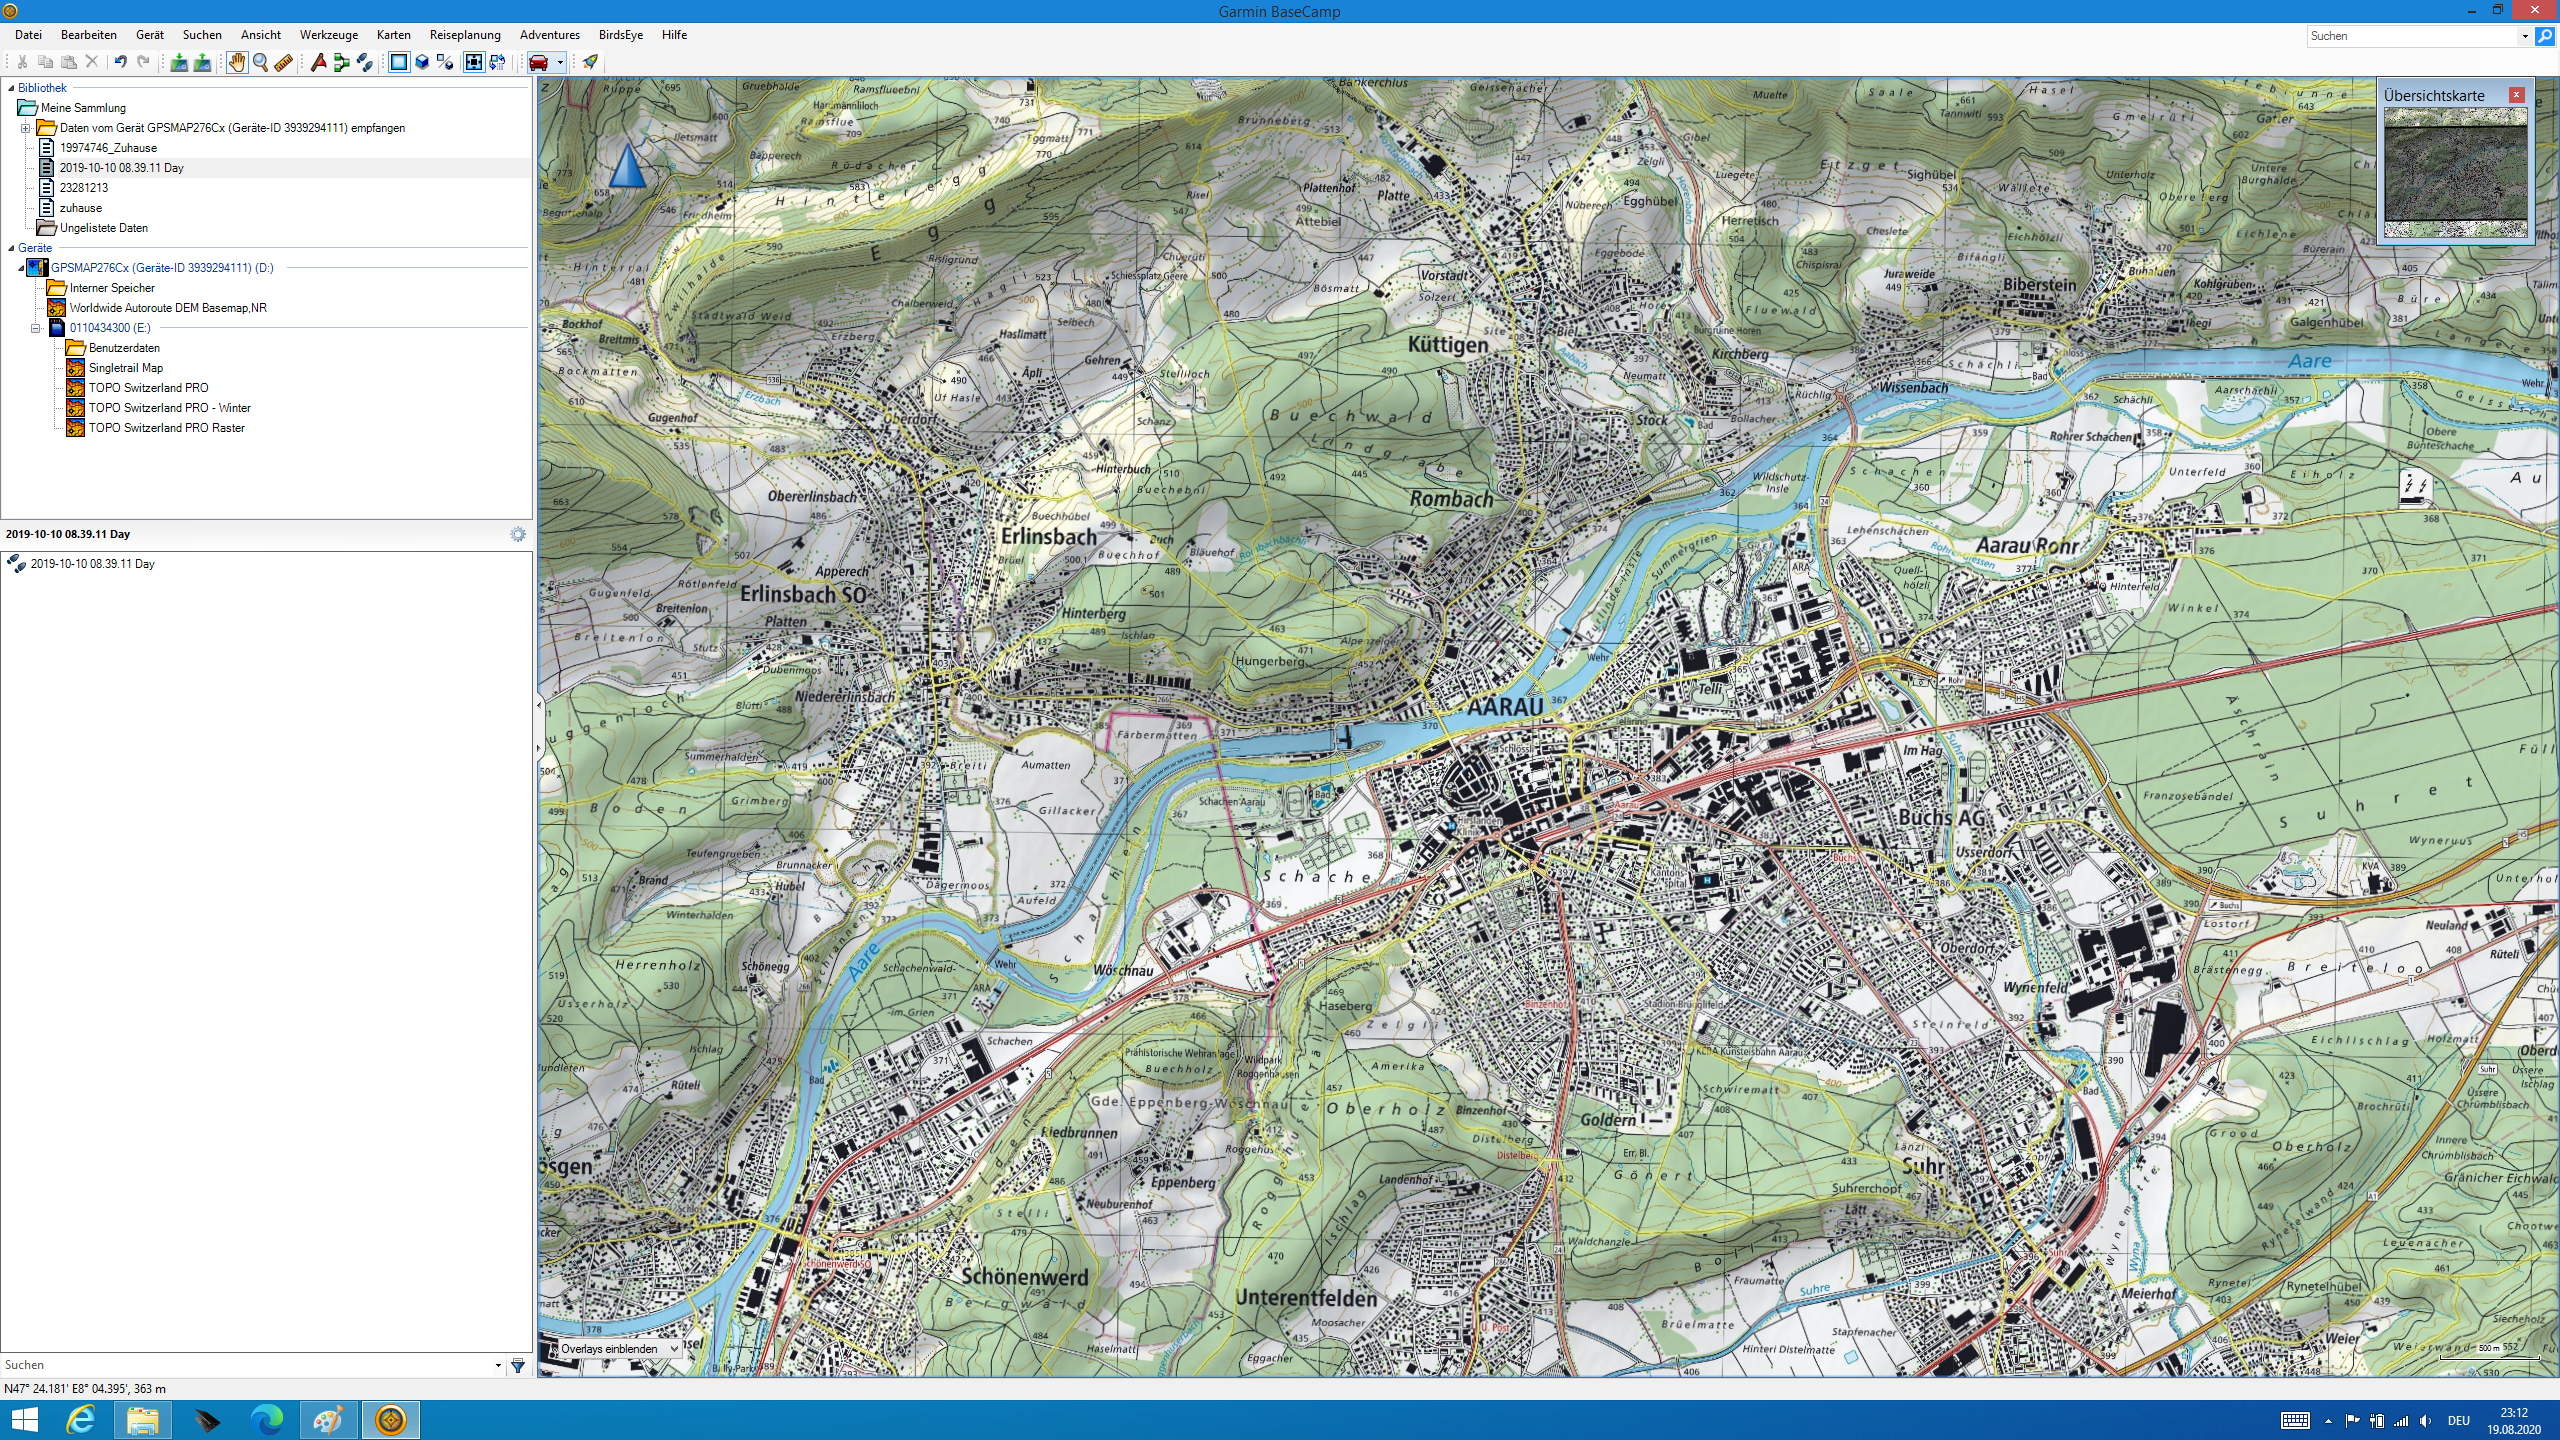
Task: Click the Cut scissors toolbar icon
Action: [22, 62]
